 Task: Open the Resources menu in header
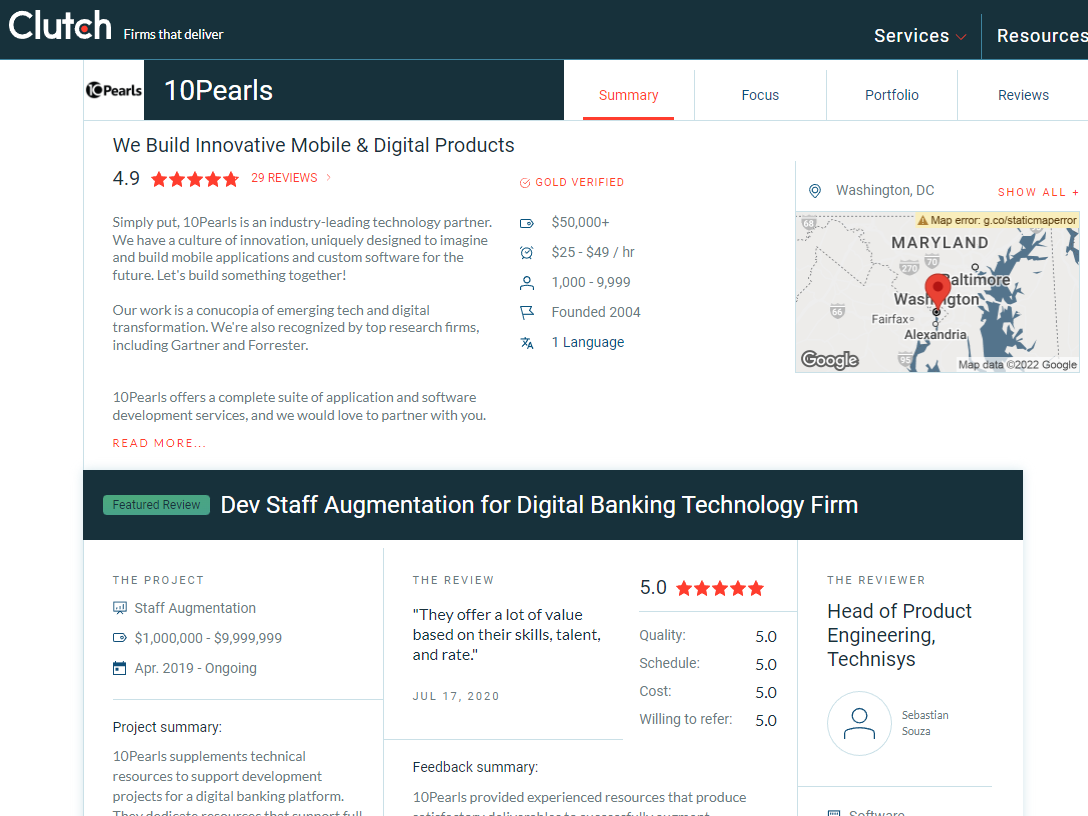tap(1041, 36)
